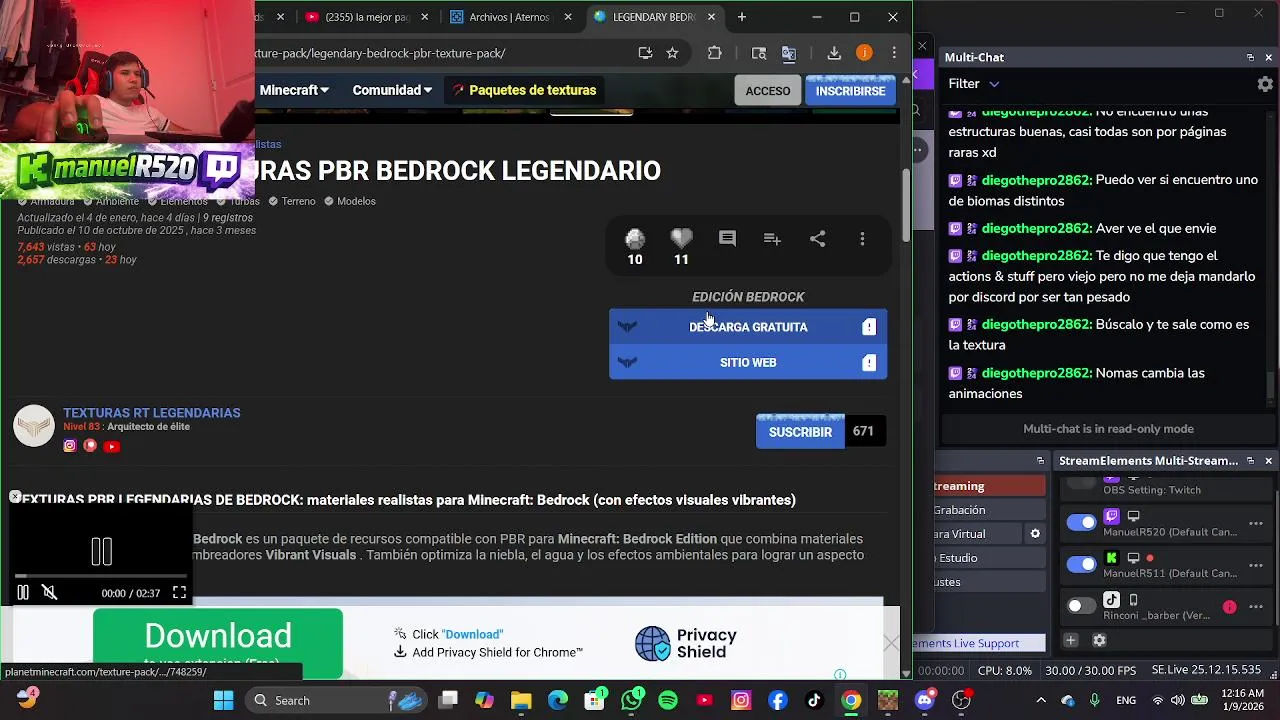Select the LEGENDARY BEDROCK tab
This screenshot has height=720, width=1280.
click(x=655, y=17)
